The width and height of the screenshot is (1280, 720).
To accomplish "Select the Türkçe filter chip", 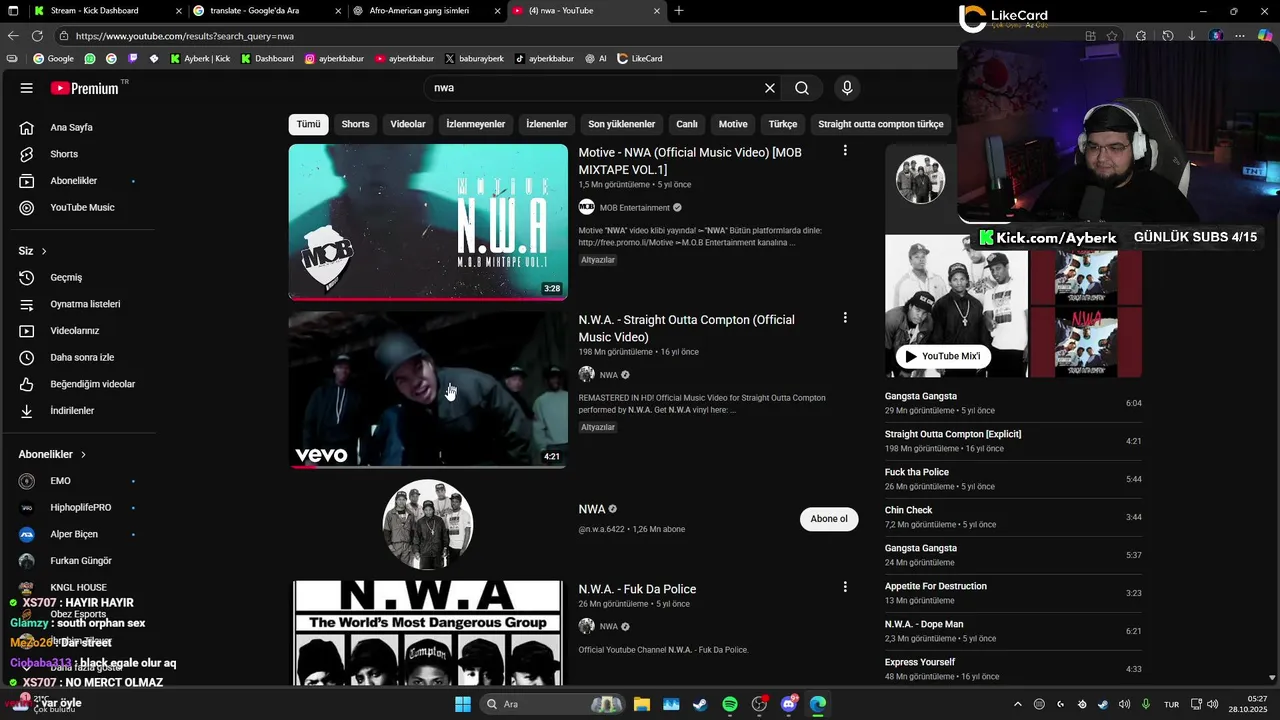I will pos(783,124).
